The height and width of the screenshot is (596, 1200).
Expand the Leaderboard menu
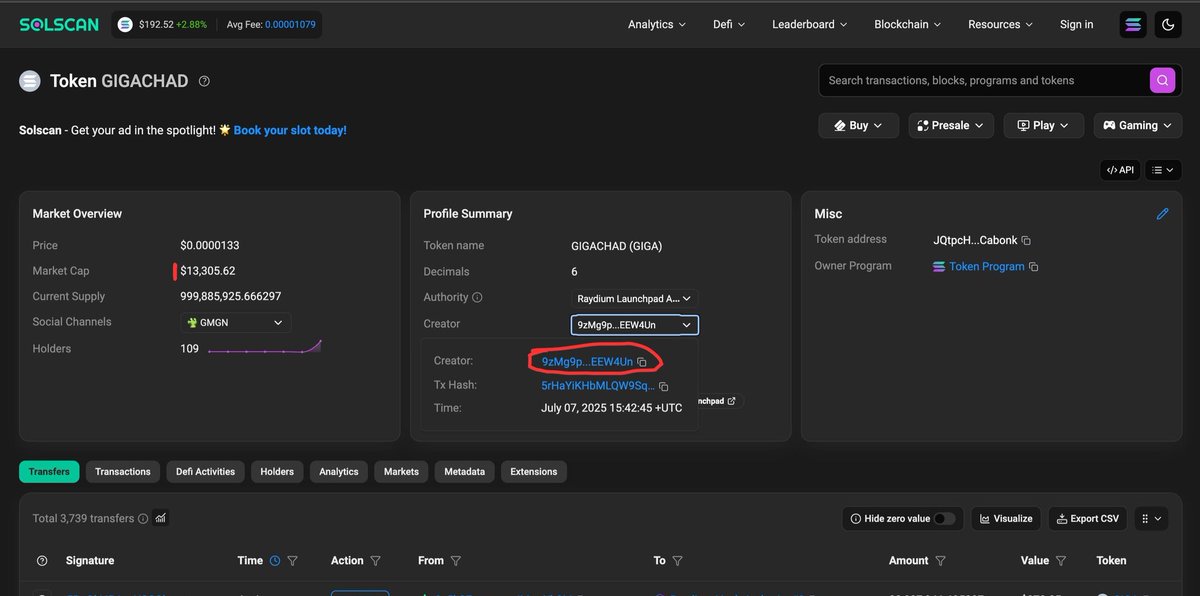click(x=810, y=25)
